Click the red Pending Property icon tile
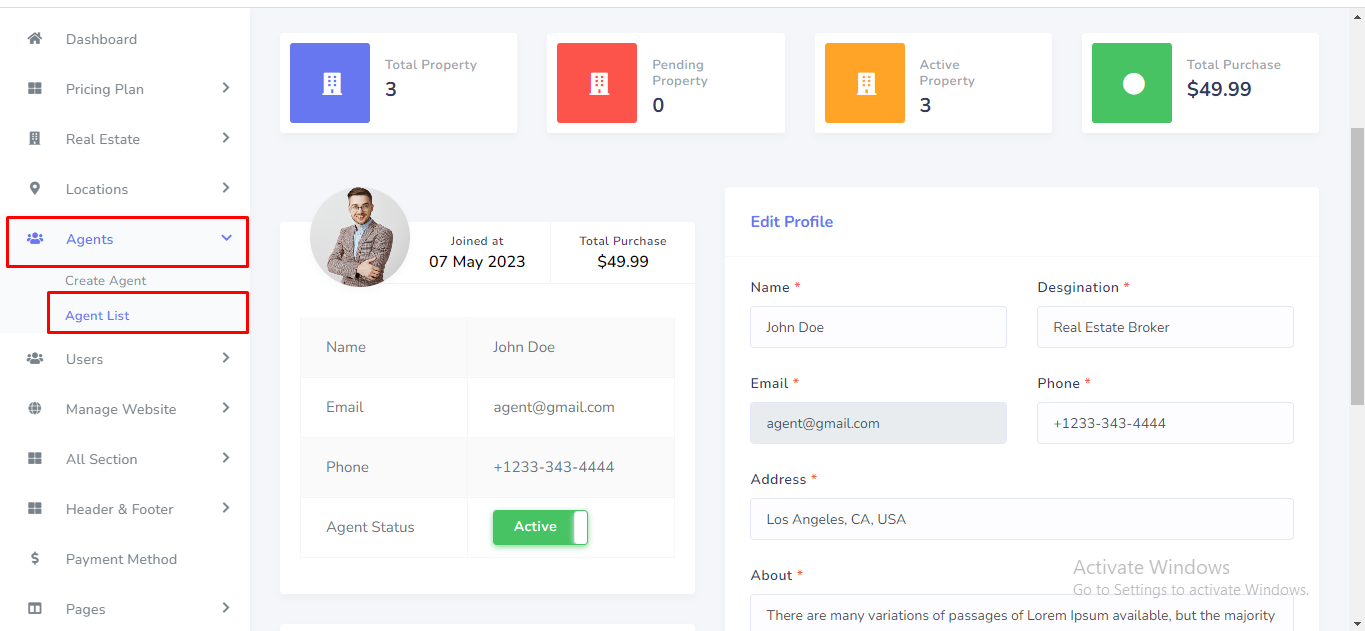1365x631 pixels. point(597,83)
